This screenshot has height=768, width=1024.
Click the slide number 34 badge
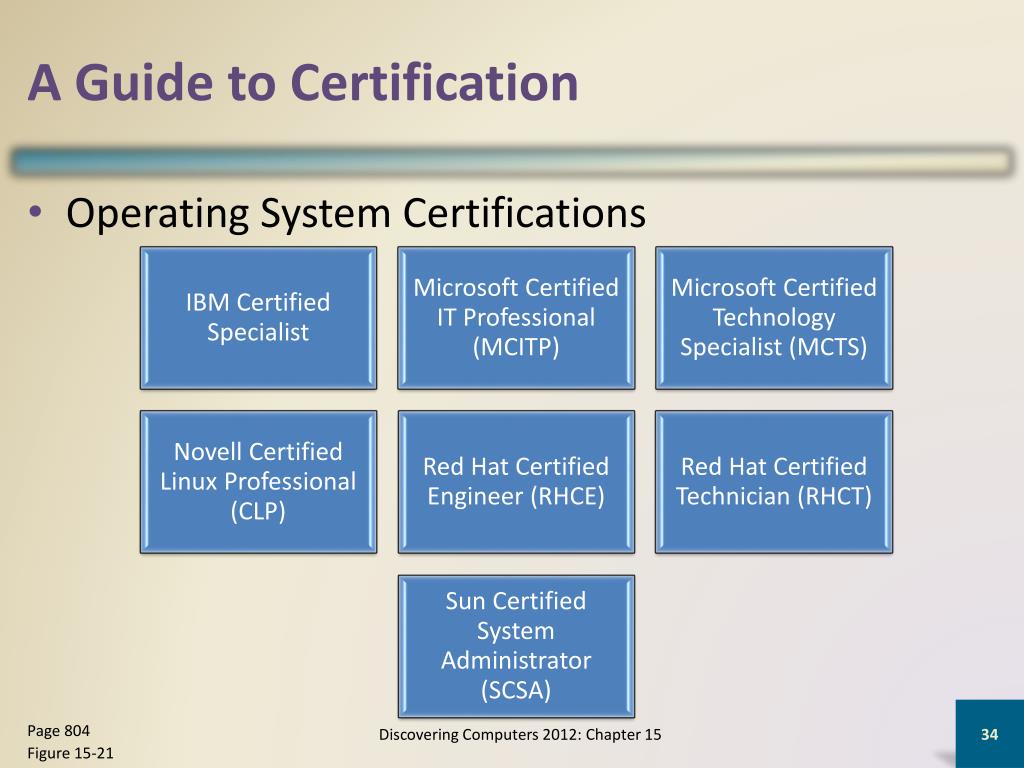pyautogui.click(x=989, y=735)
